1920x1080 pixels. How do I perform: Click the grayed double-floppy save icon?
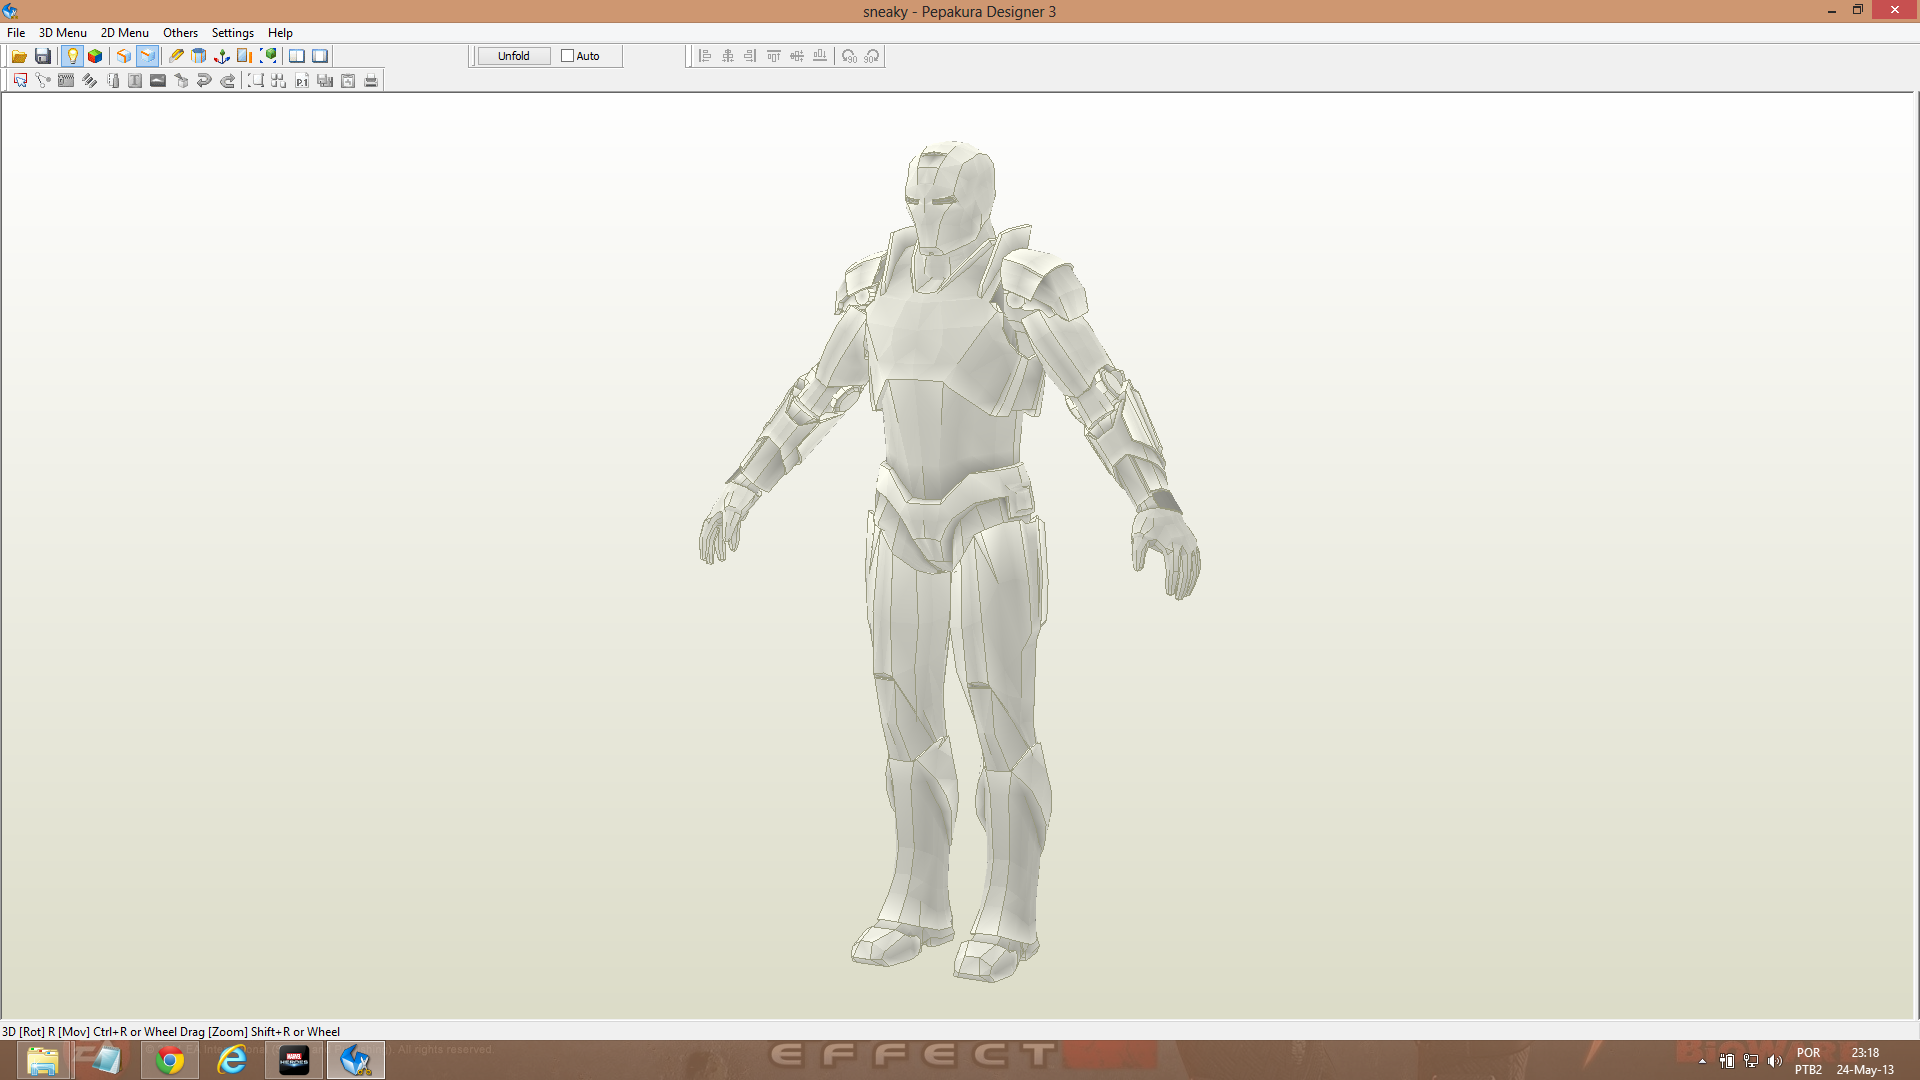325,81
